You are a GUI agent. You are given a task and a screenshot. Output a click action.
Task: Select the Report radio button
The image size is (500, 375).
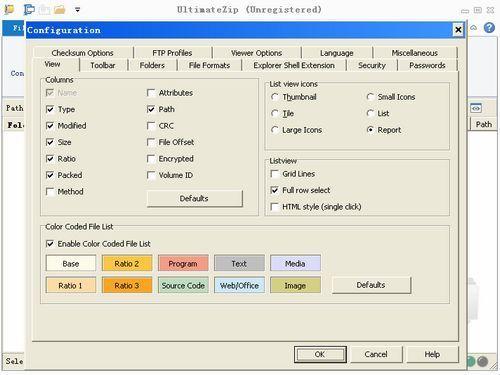pyautogui.click(x=370, y=130)
